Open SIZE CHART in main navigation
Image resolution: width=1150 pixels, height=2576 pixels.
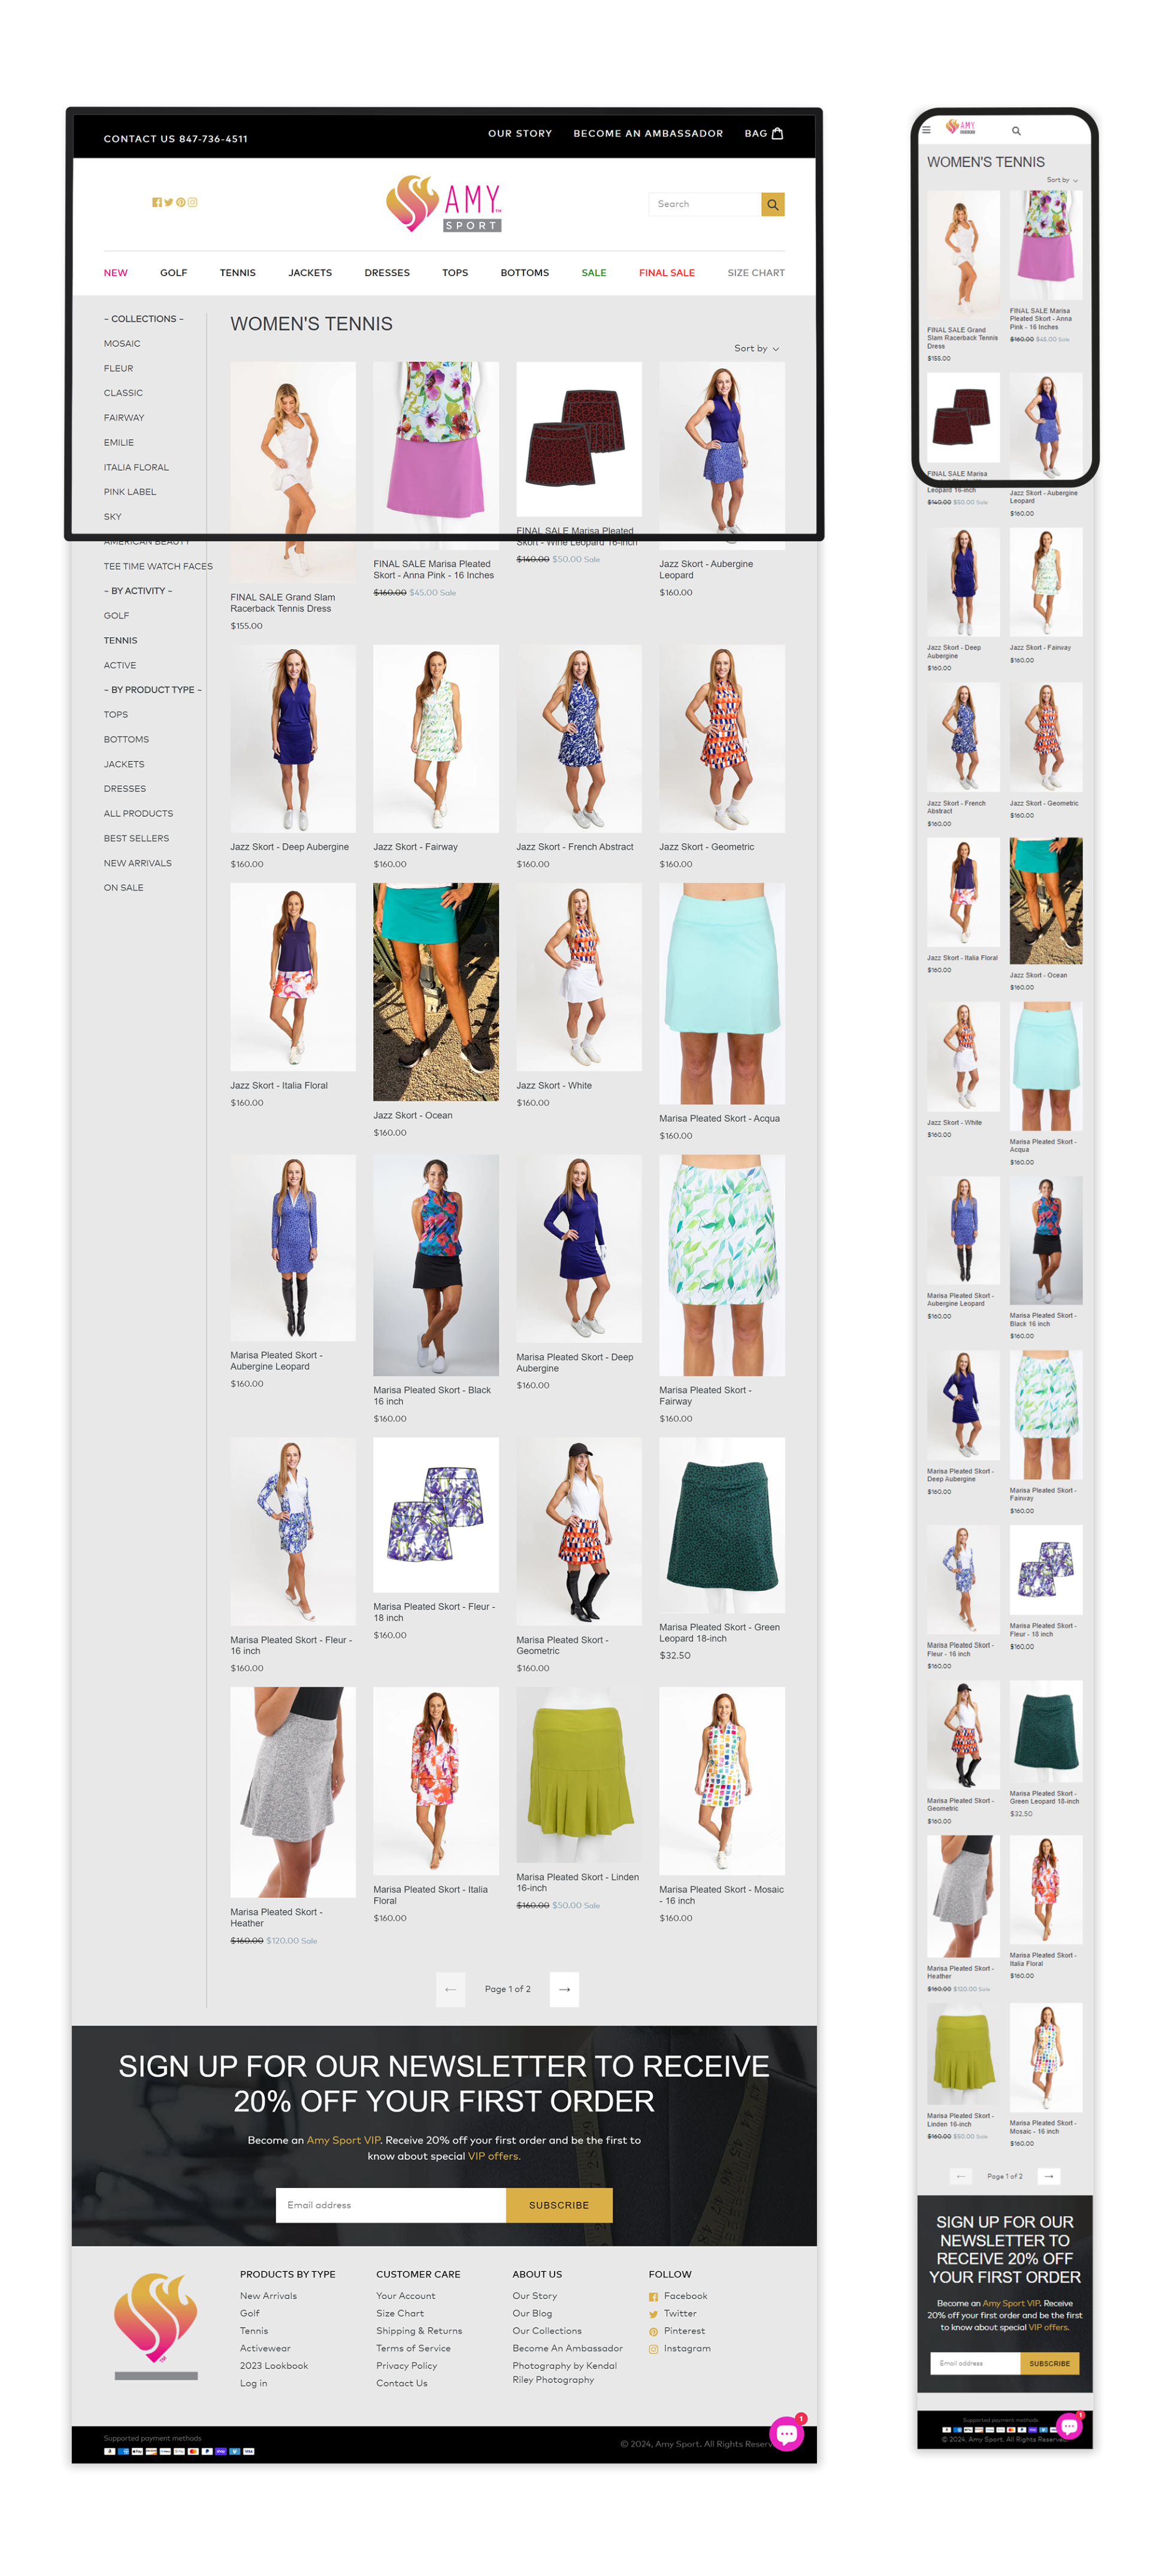(755, 273)
